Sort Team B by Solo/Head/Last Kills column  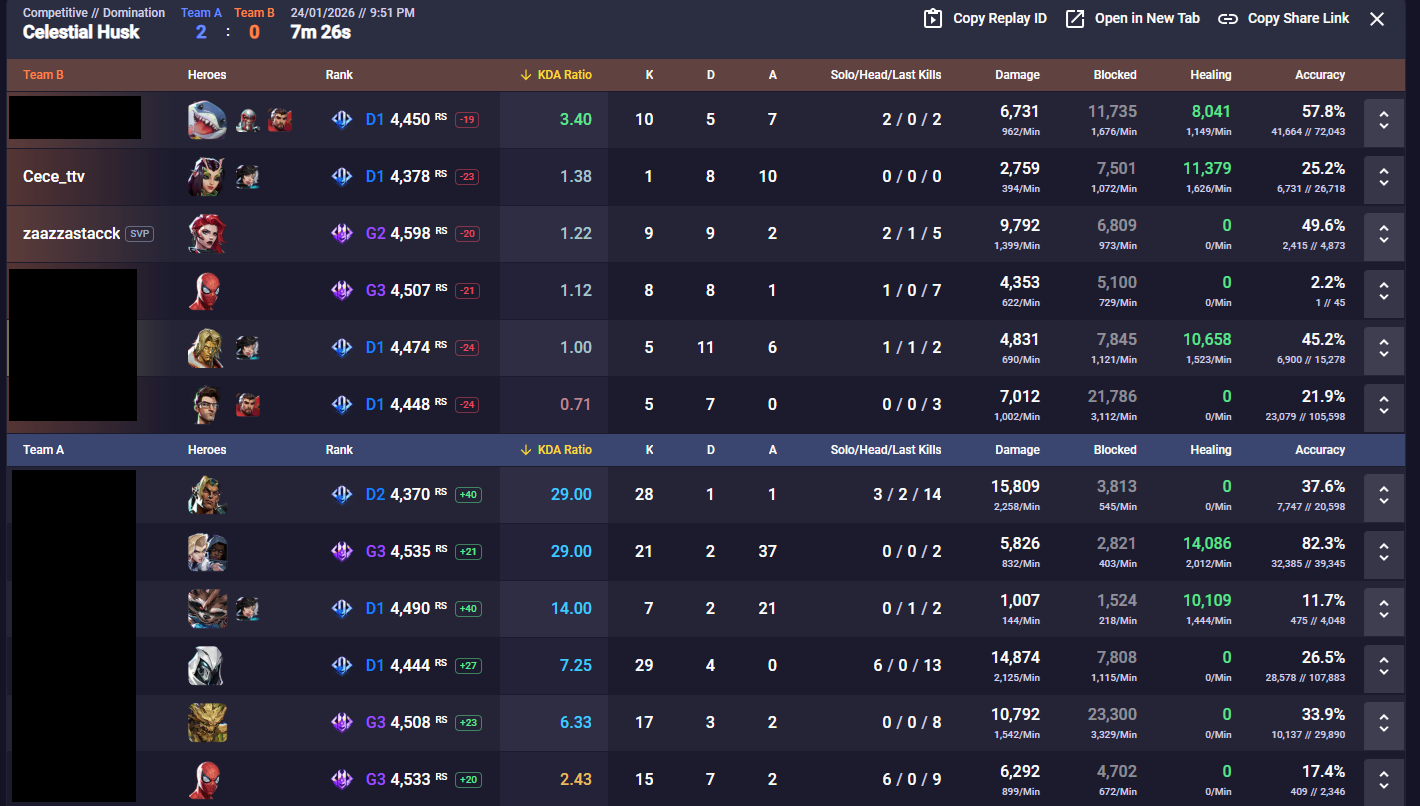886,75
